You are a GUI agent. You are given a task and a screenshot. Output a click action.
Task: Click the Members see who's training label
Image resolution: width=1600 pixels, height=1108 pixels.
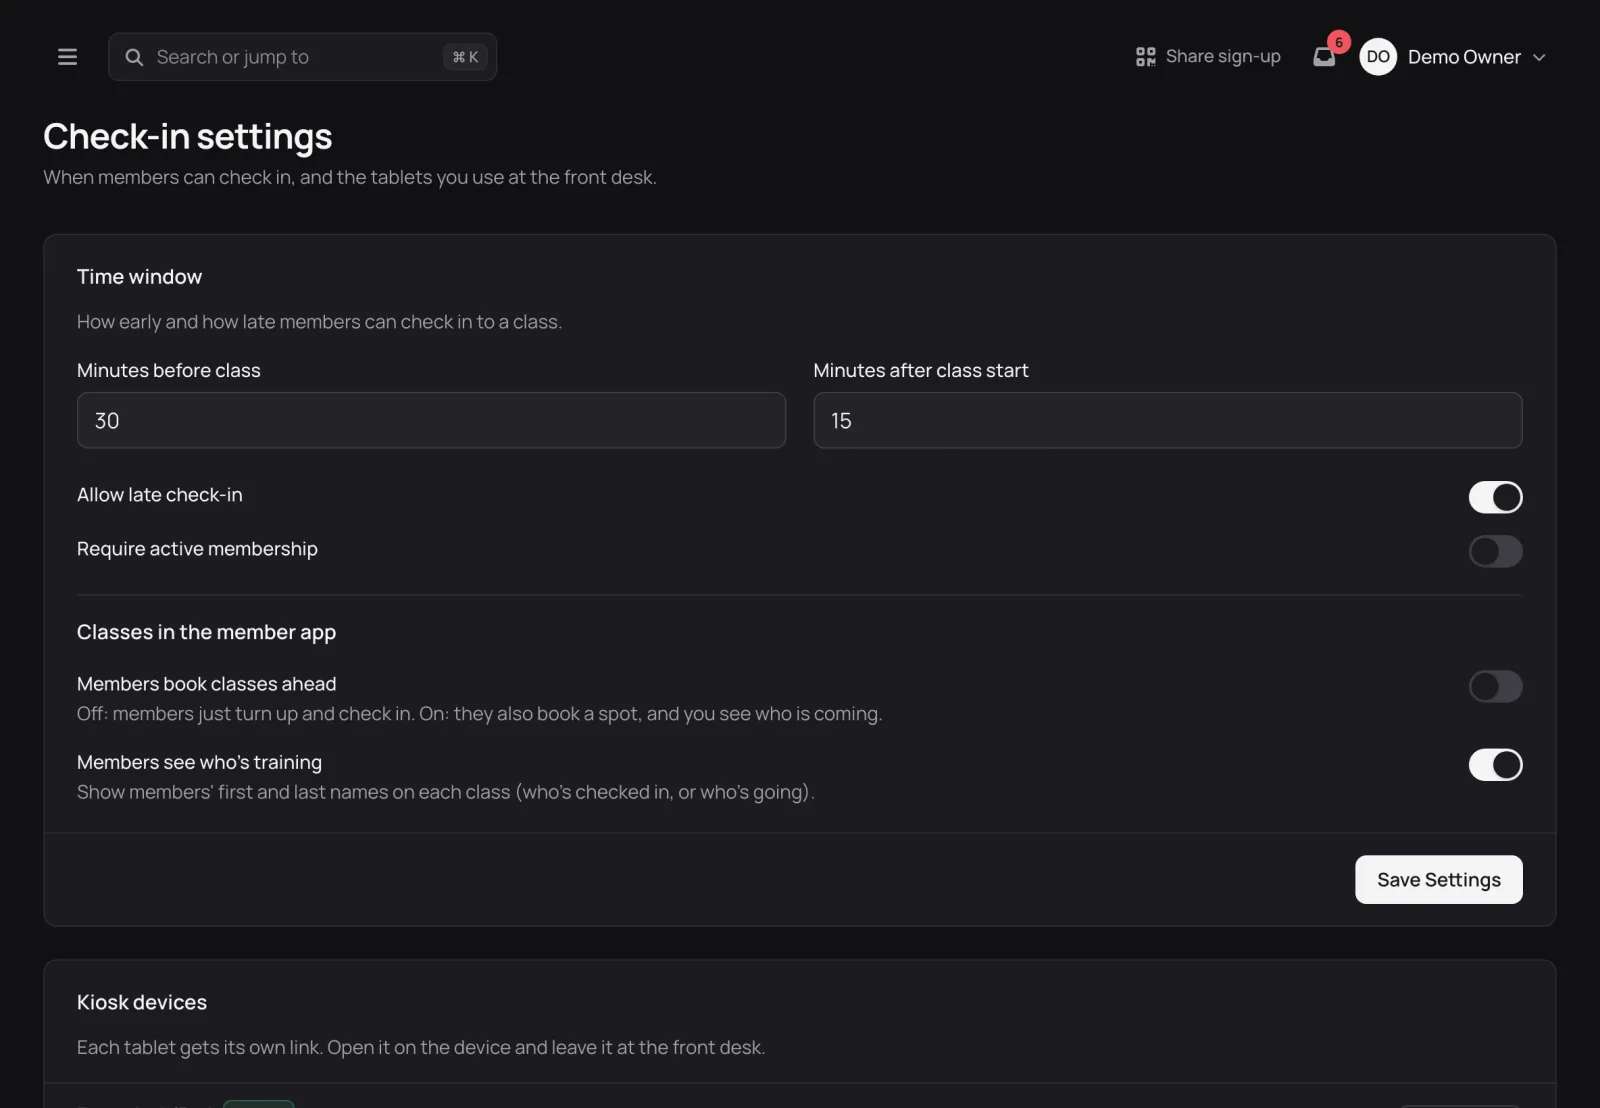199,762
